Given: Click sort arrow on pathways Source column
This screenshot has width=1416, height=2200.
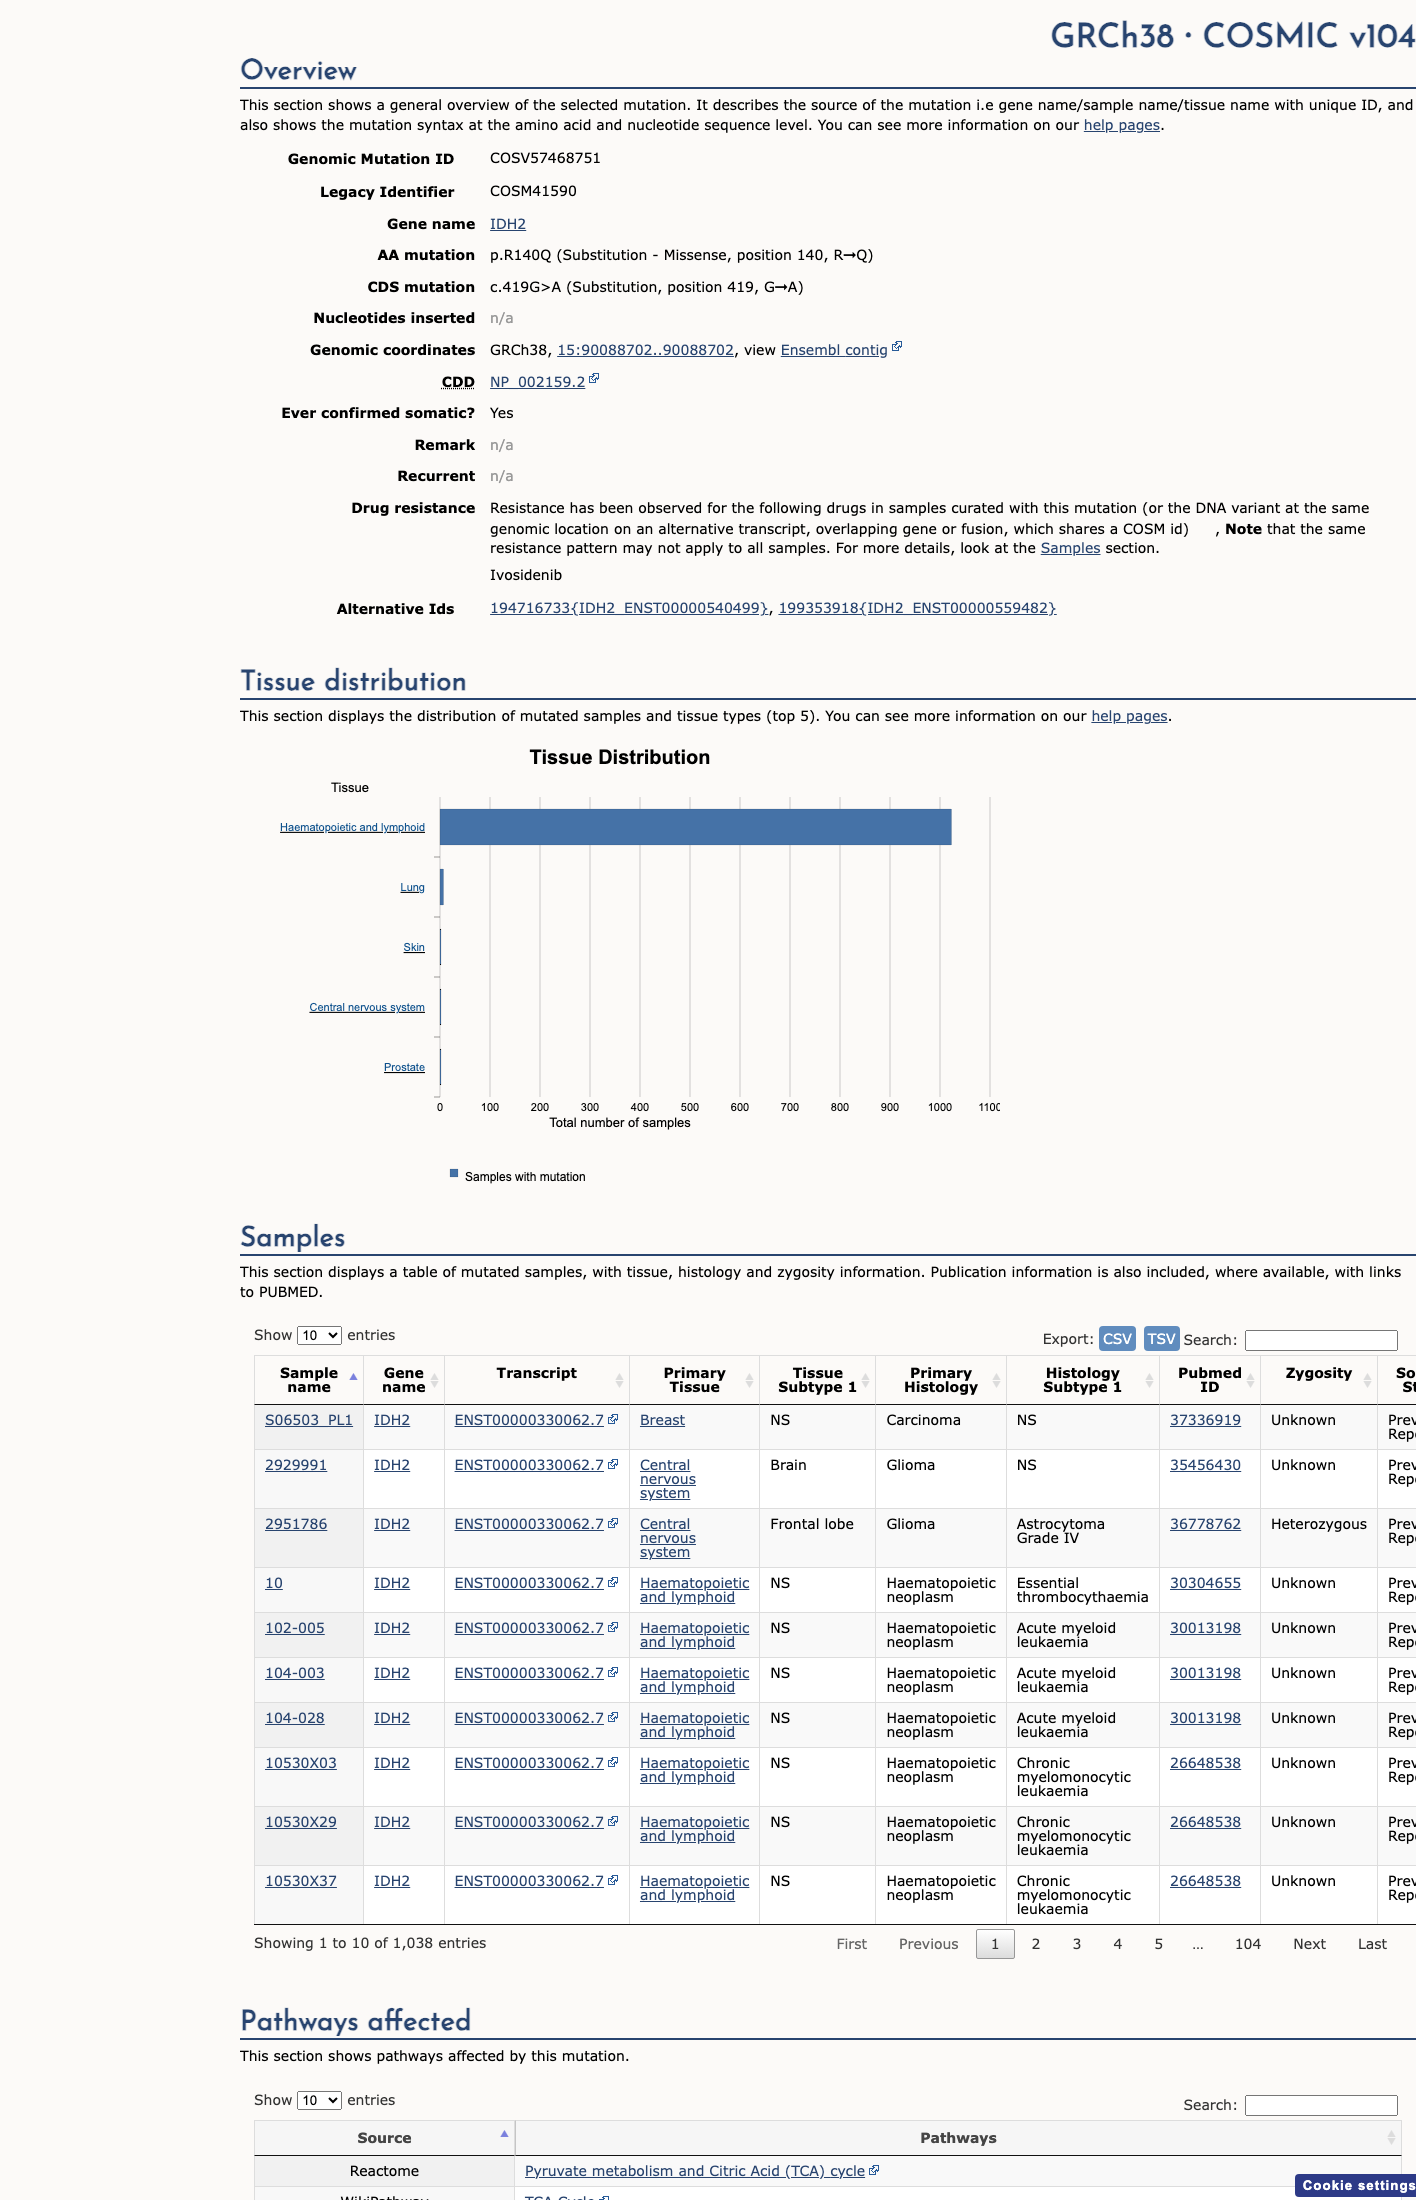Looking at the screenshot, I should pos(505,2134).
